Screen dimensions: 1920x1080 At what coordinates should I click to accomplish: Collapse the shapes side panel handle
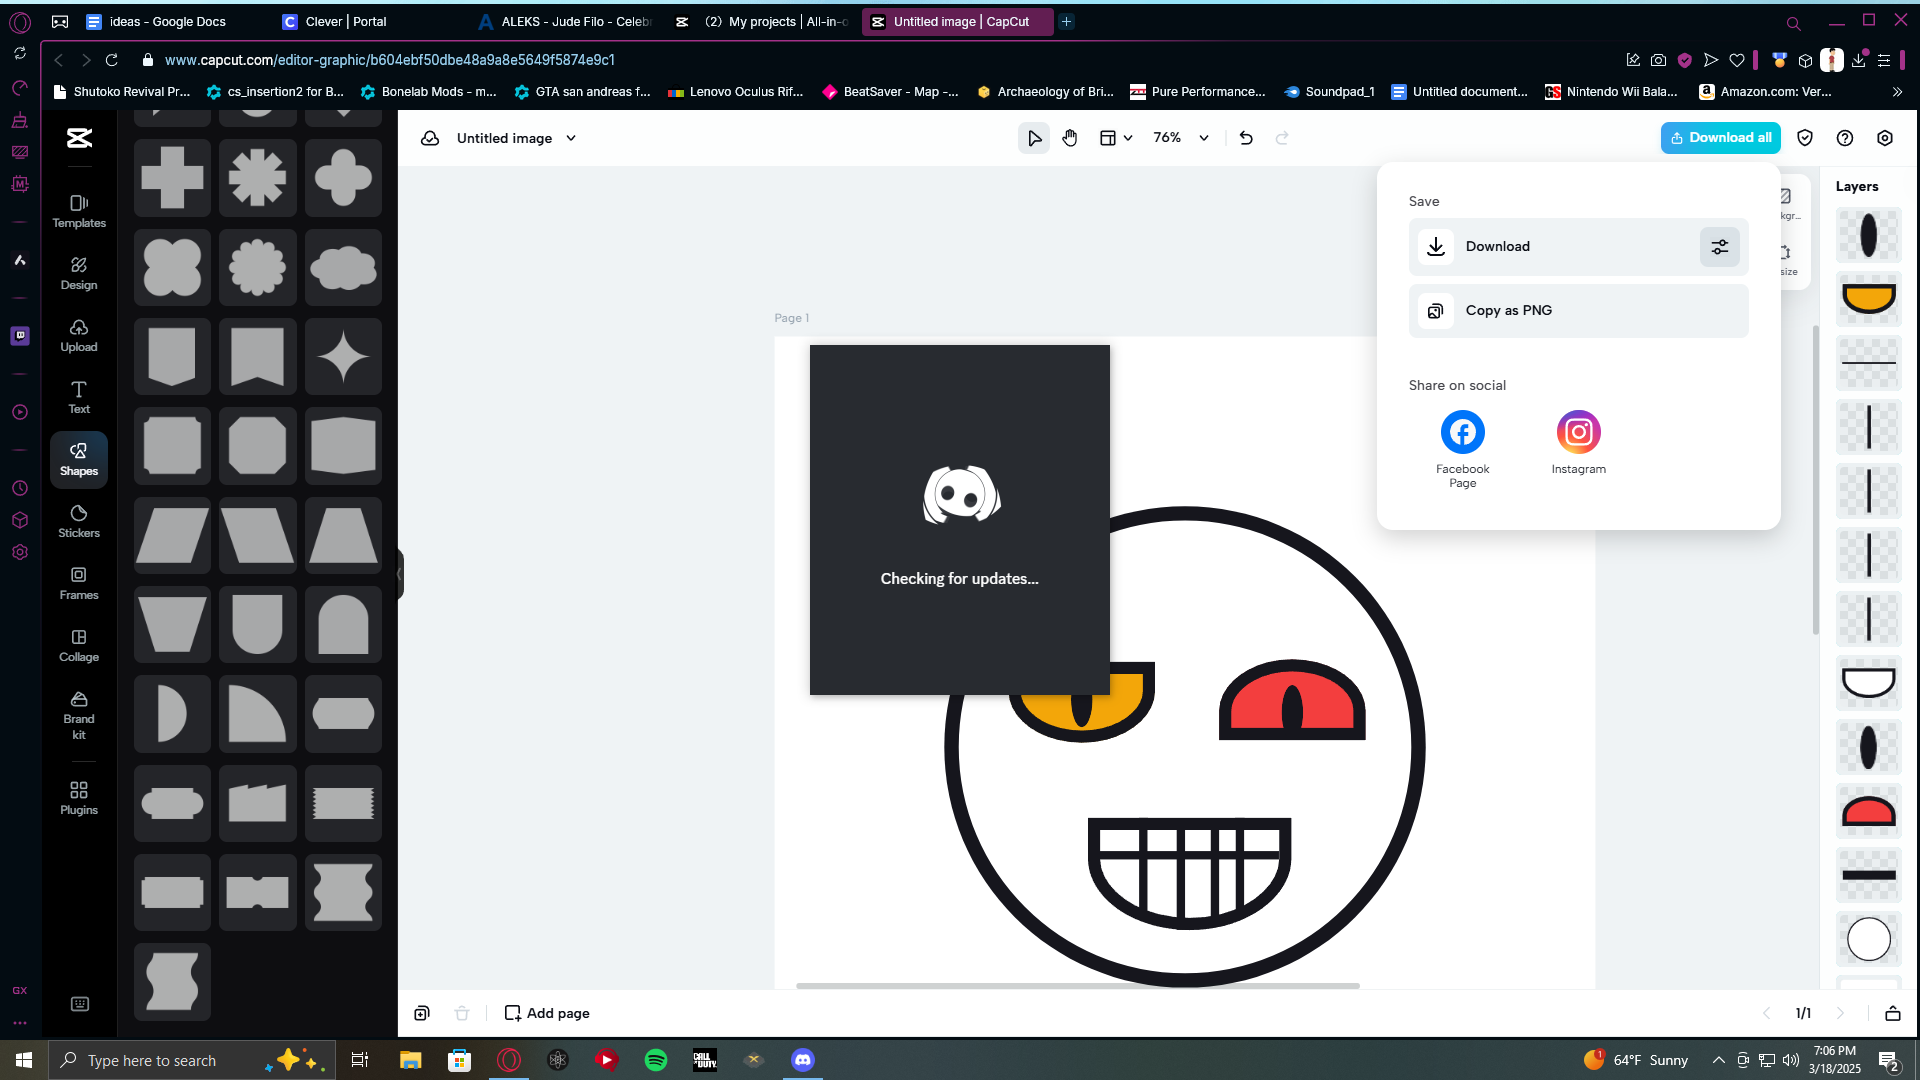(399, 574)
